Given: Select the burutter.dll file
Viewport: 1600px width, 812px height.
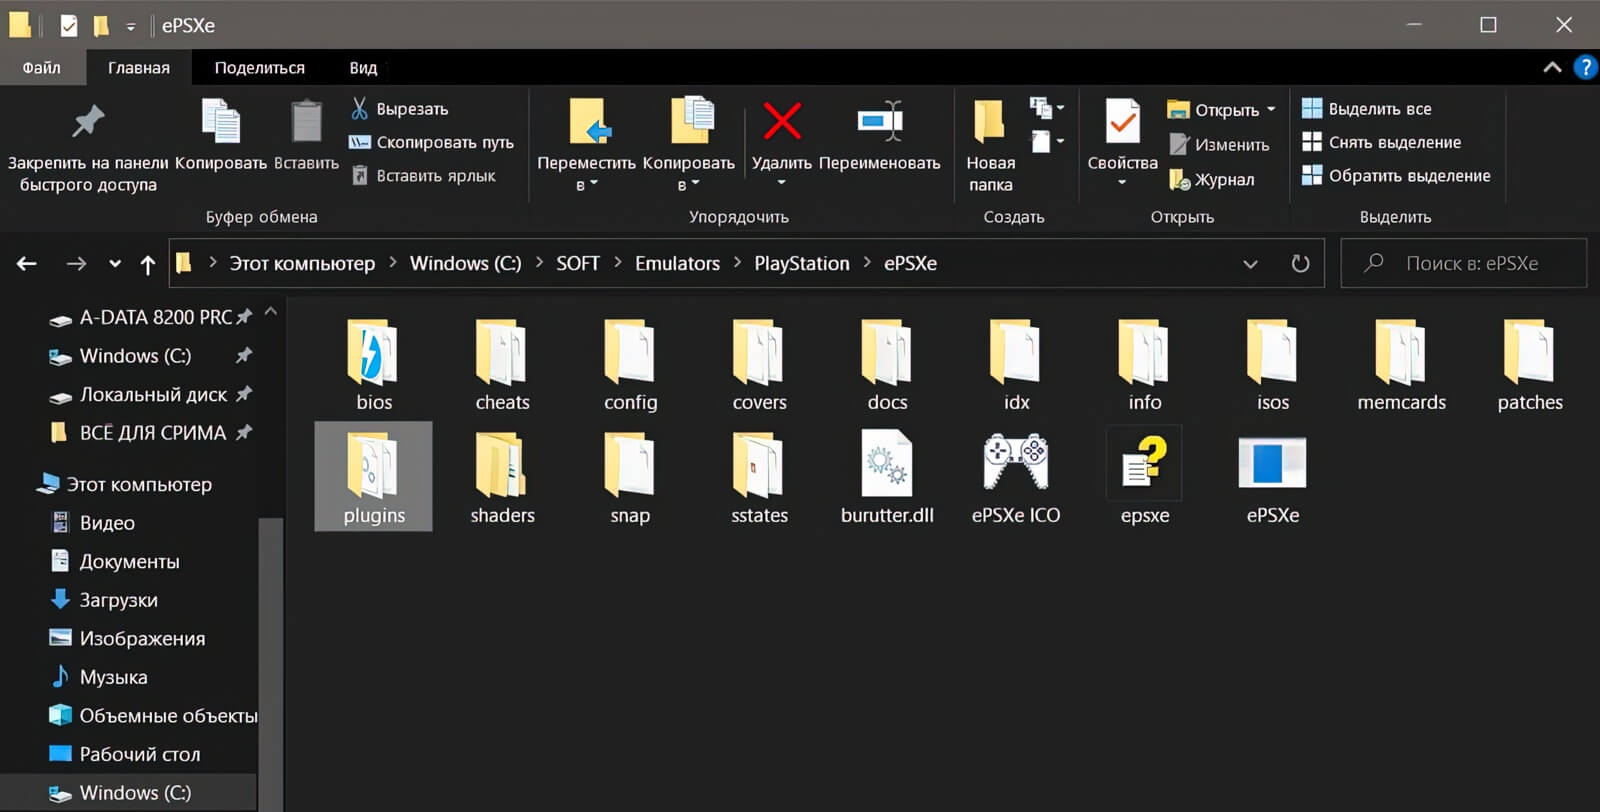Looking at the screenshot, I should pyautogui.click(x=887, y=478).
